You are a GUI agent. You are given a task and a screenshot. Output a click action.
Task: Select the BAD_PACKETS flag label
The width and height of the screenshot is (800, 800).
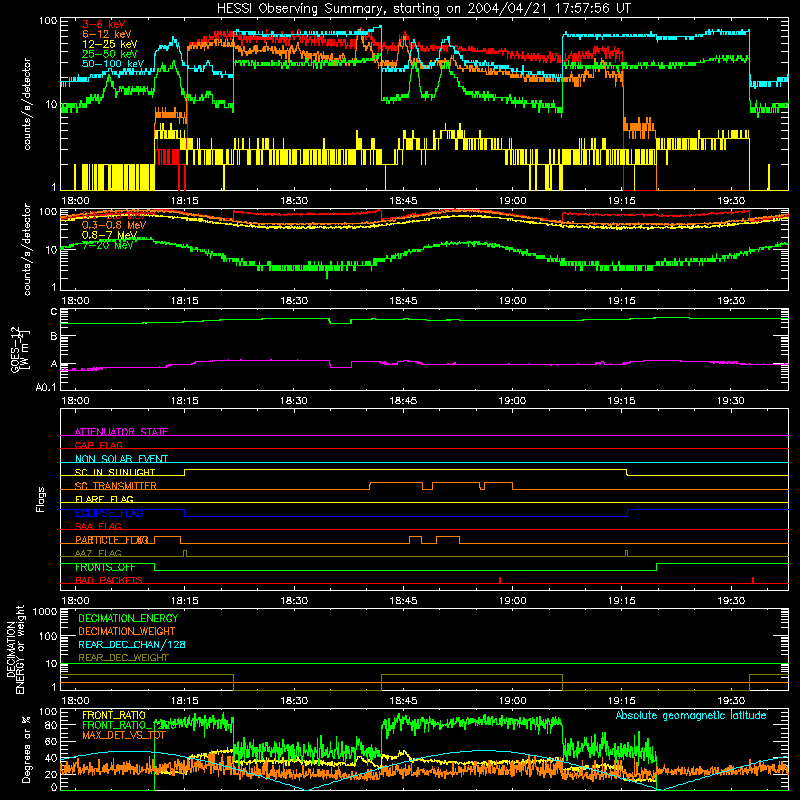coord(109,581)
